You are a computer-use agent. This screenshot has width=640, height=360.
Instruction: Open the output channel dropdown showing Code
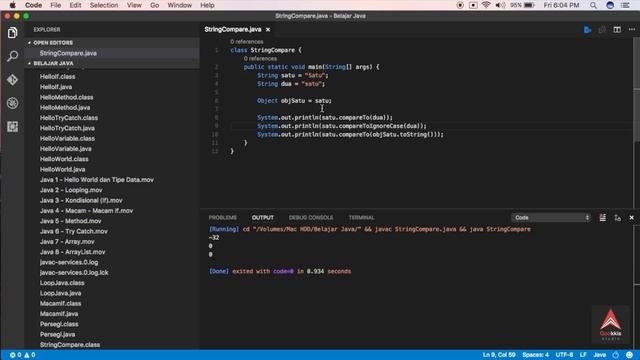pos(551,218)
